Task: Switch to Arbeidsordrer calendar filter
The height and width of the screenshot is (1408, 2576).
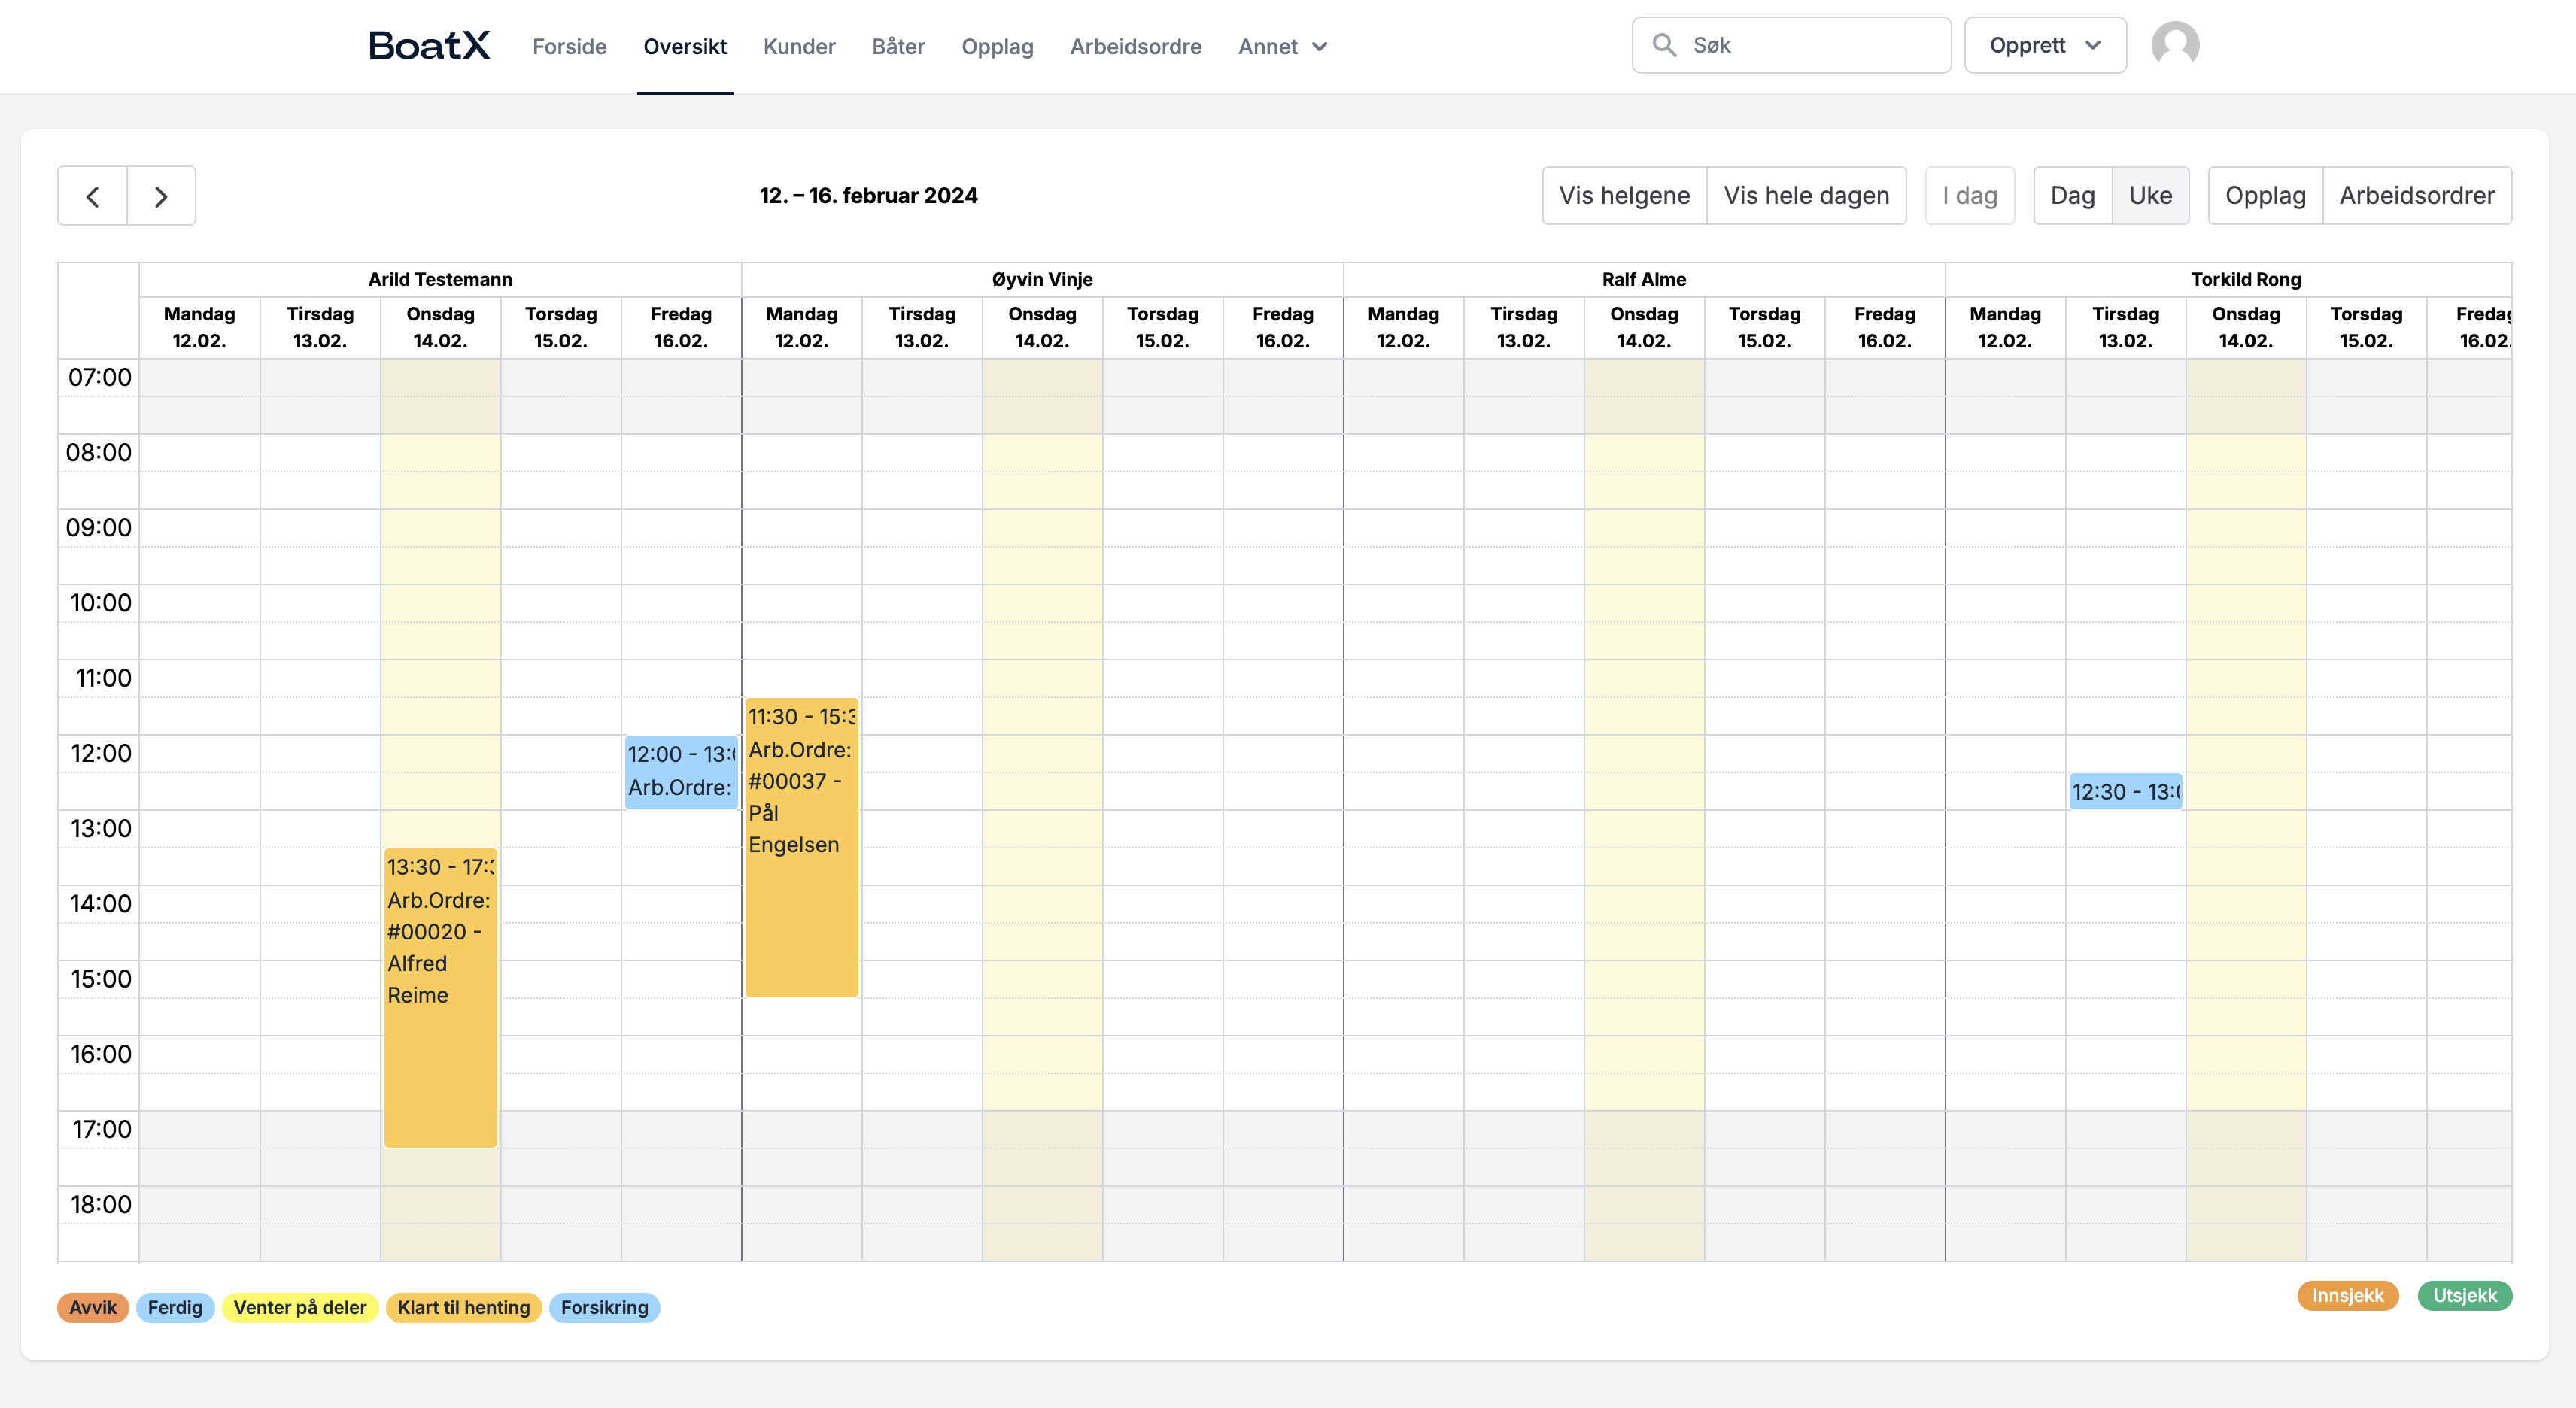Action: point(2416,196)
